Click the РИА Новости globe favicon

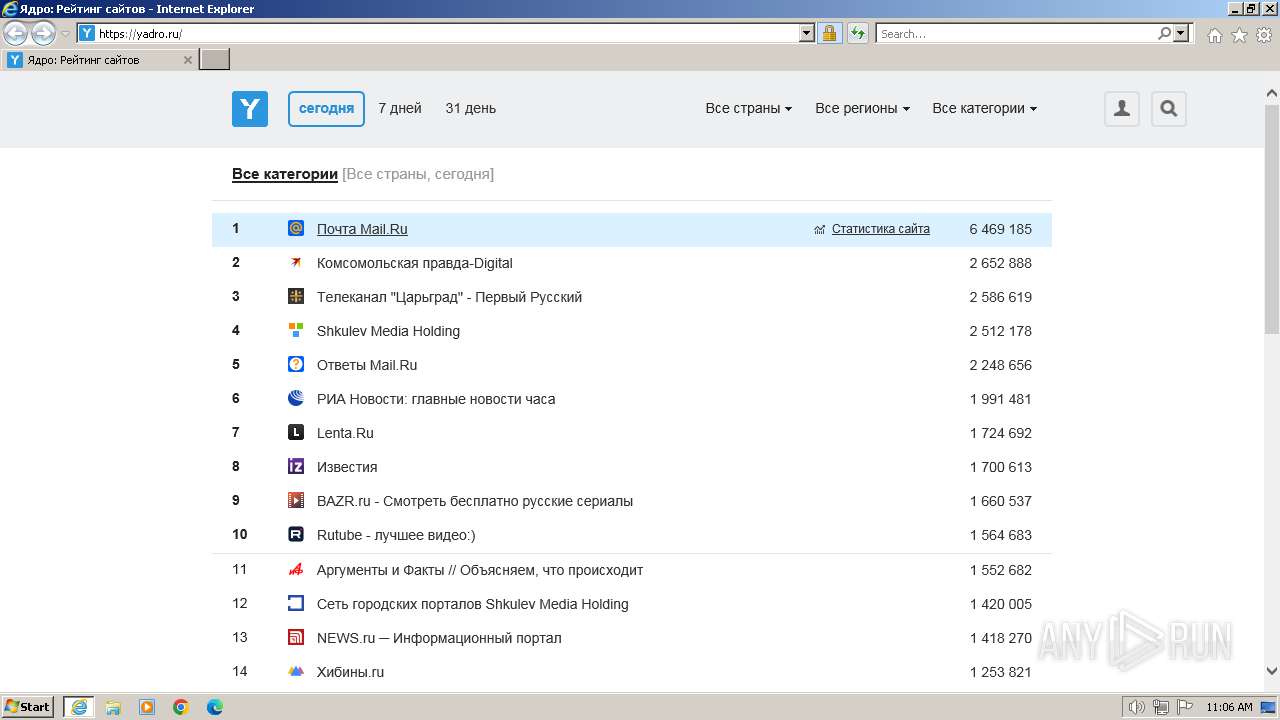tap(296, 398)
